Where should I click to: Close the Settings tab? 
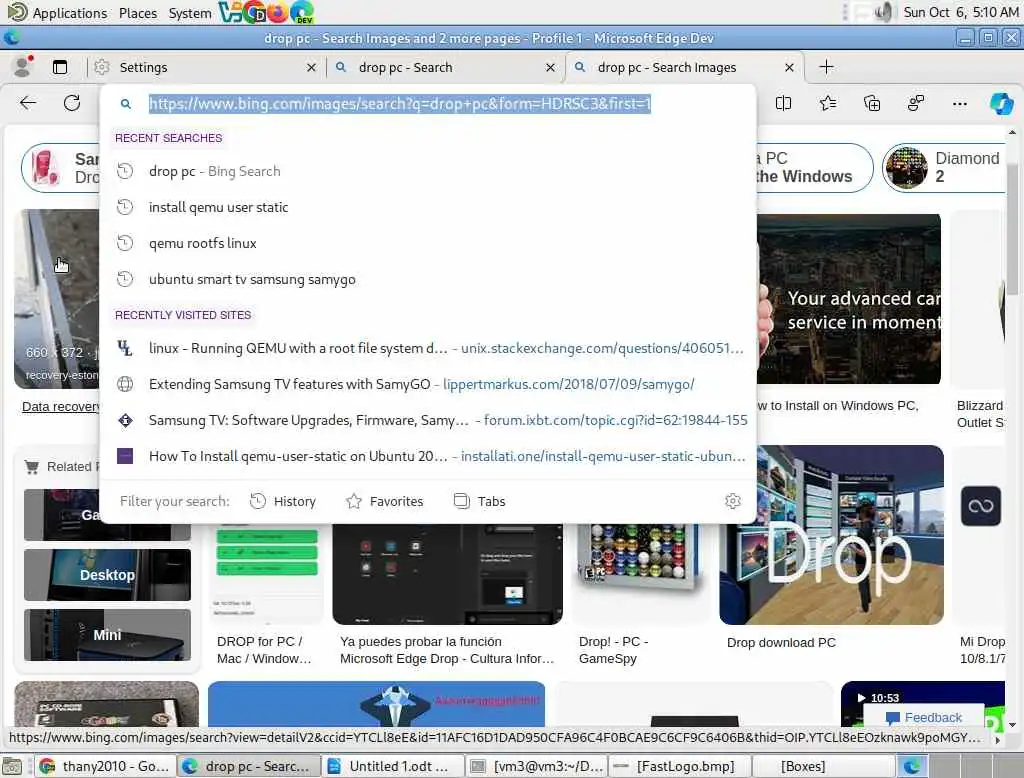click(311, 67)
